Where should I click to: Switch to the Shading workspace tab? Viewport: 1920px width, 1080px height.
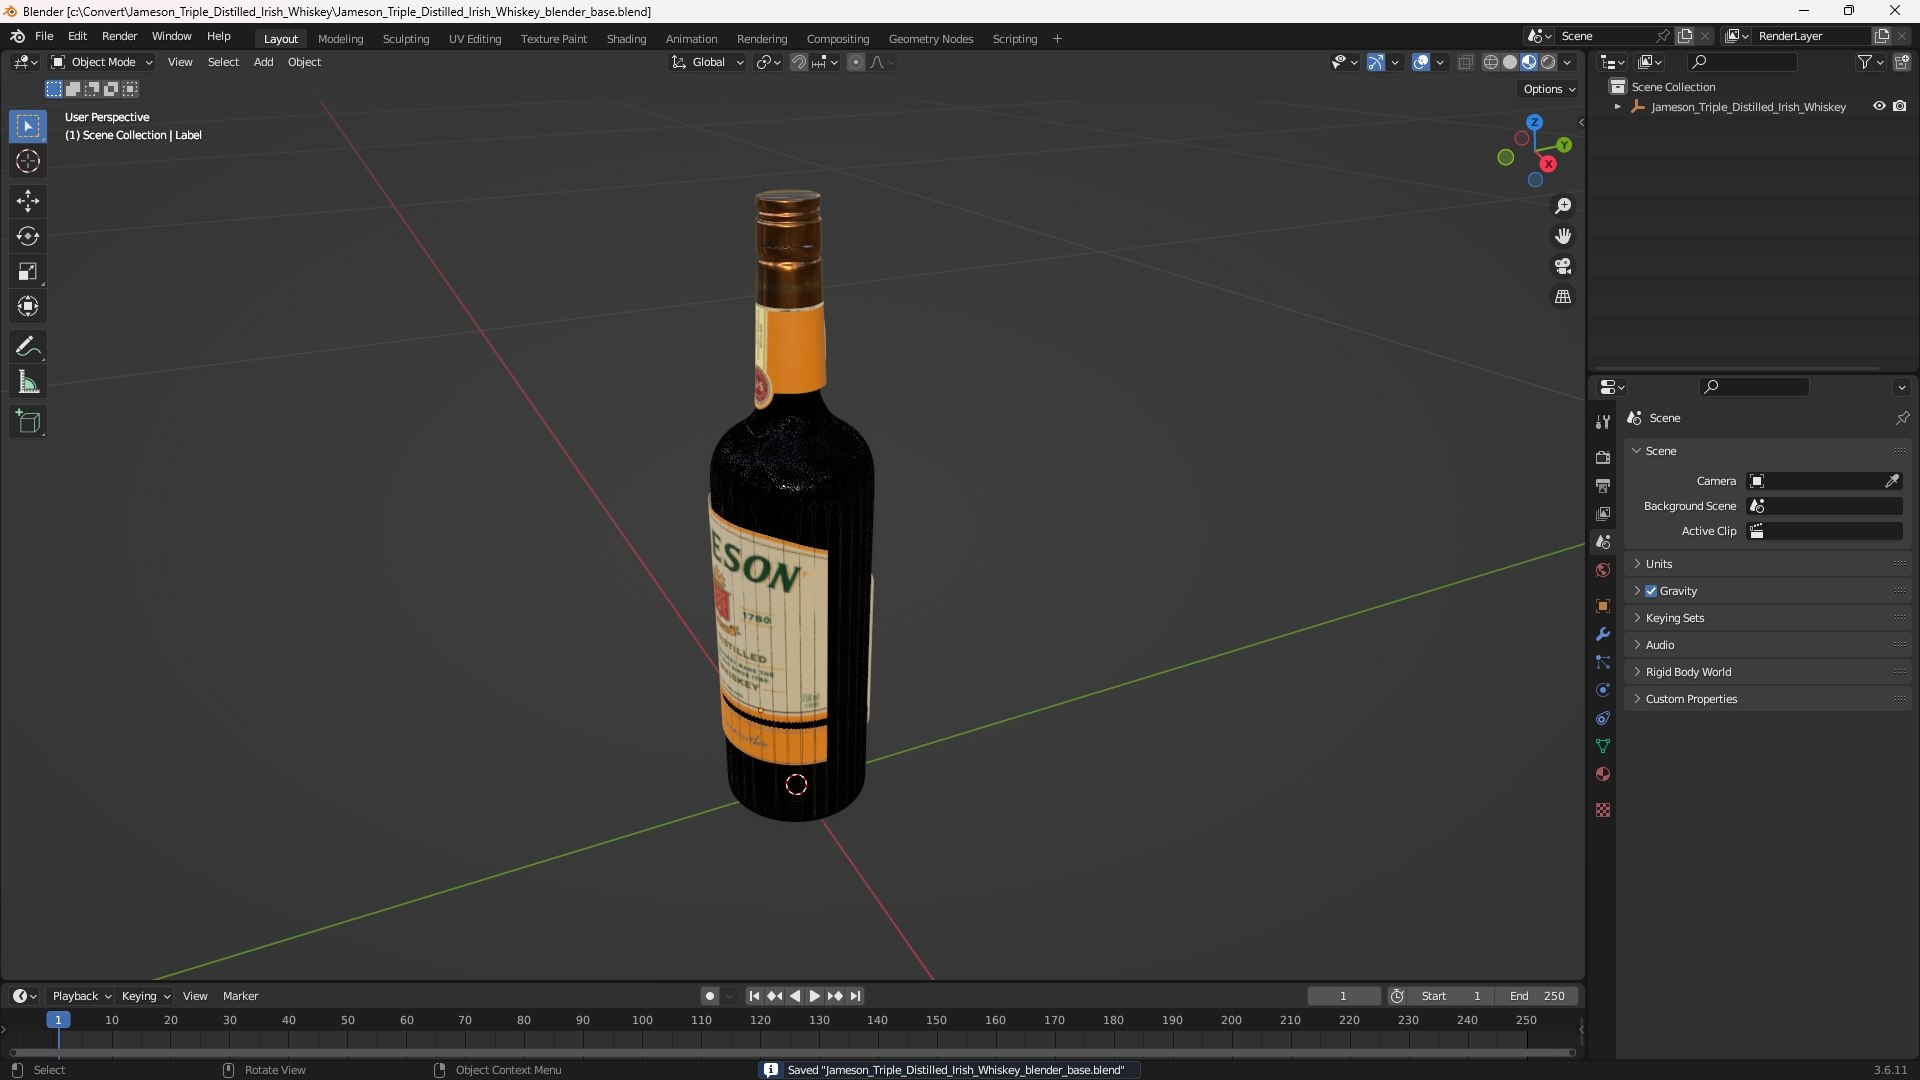point(626,39)
